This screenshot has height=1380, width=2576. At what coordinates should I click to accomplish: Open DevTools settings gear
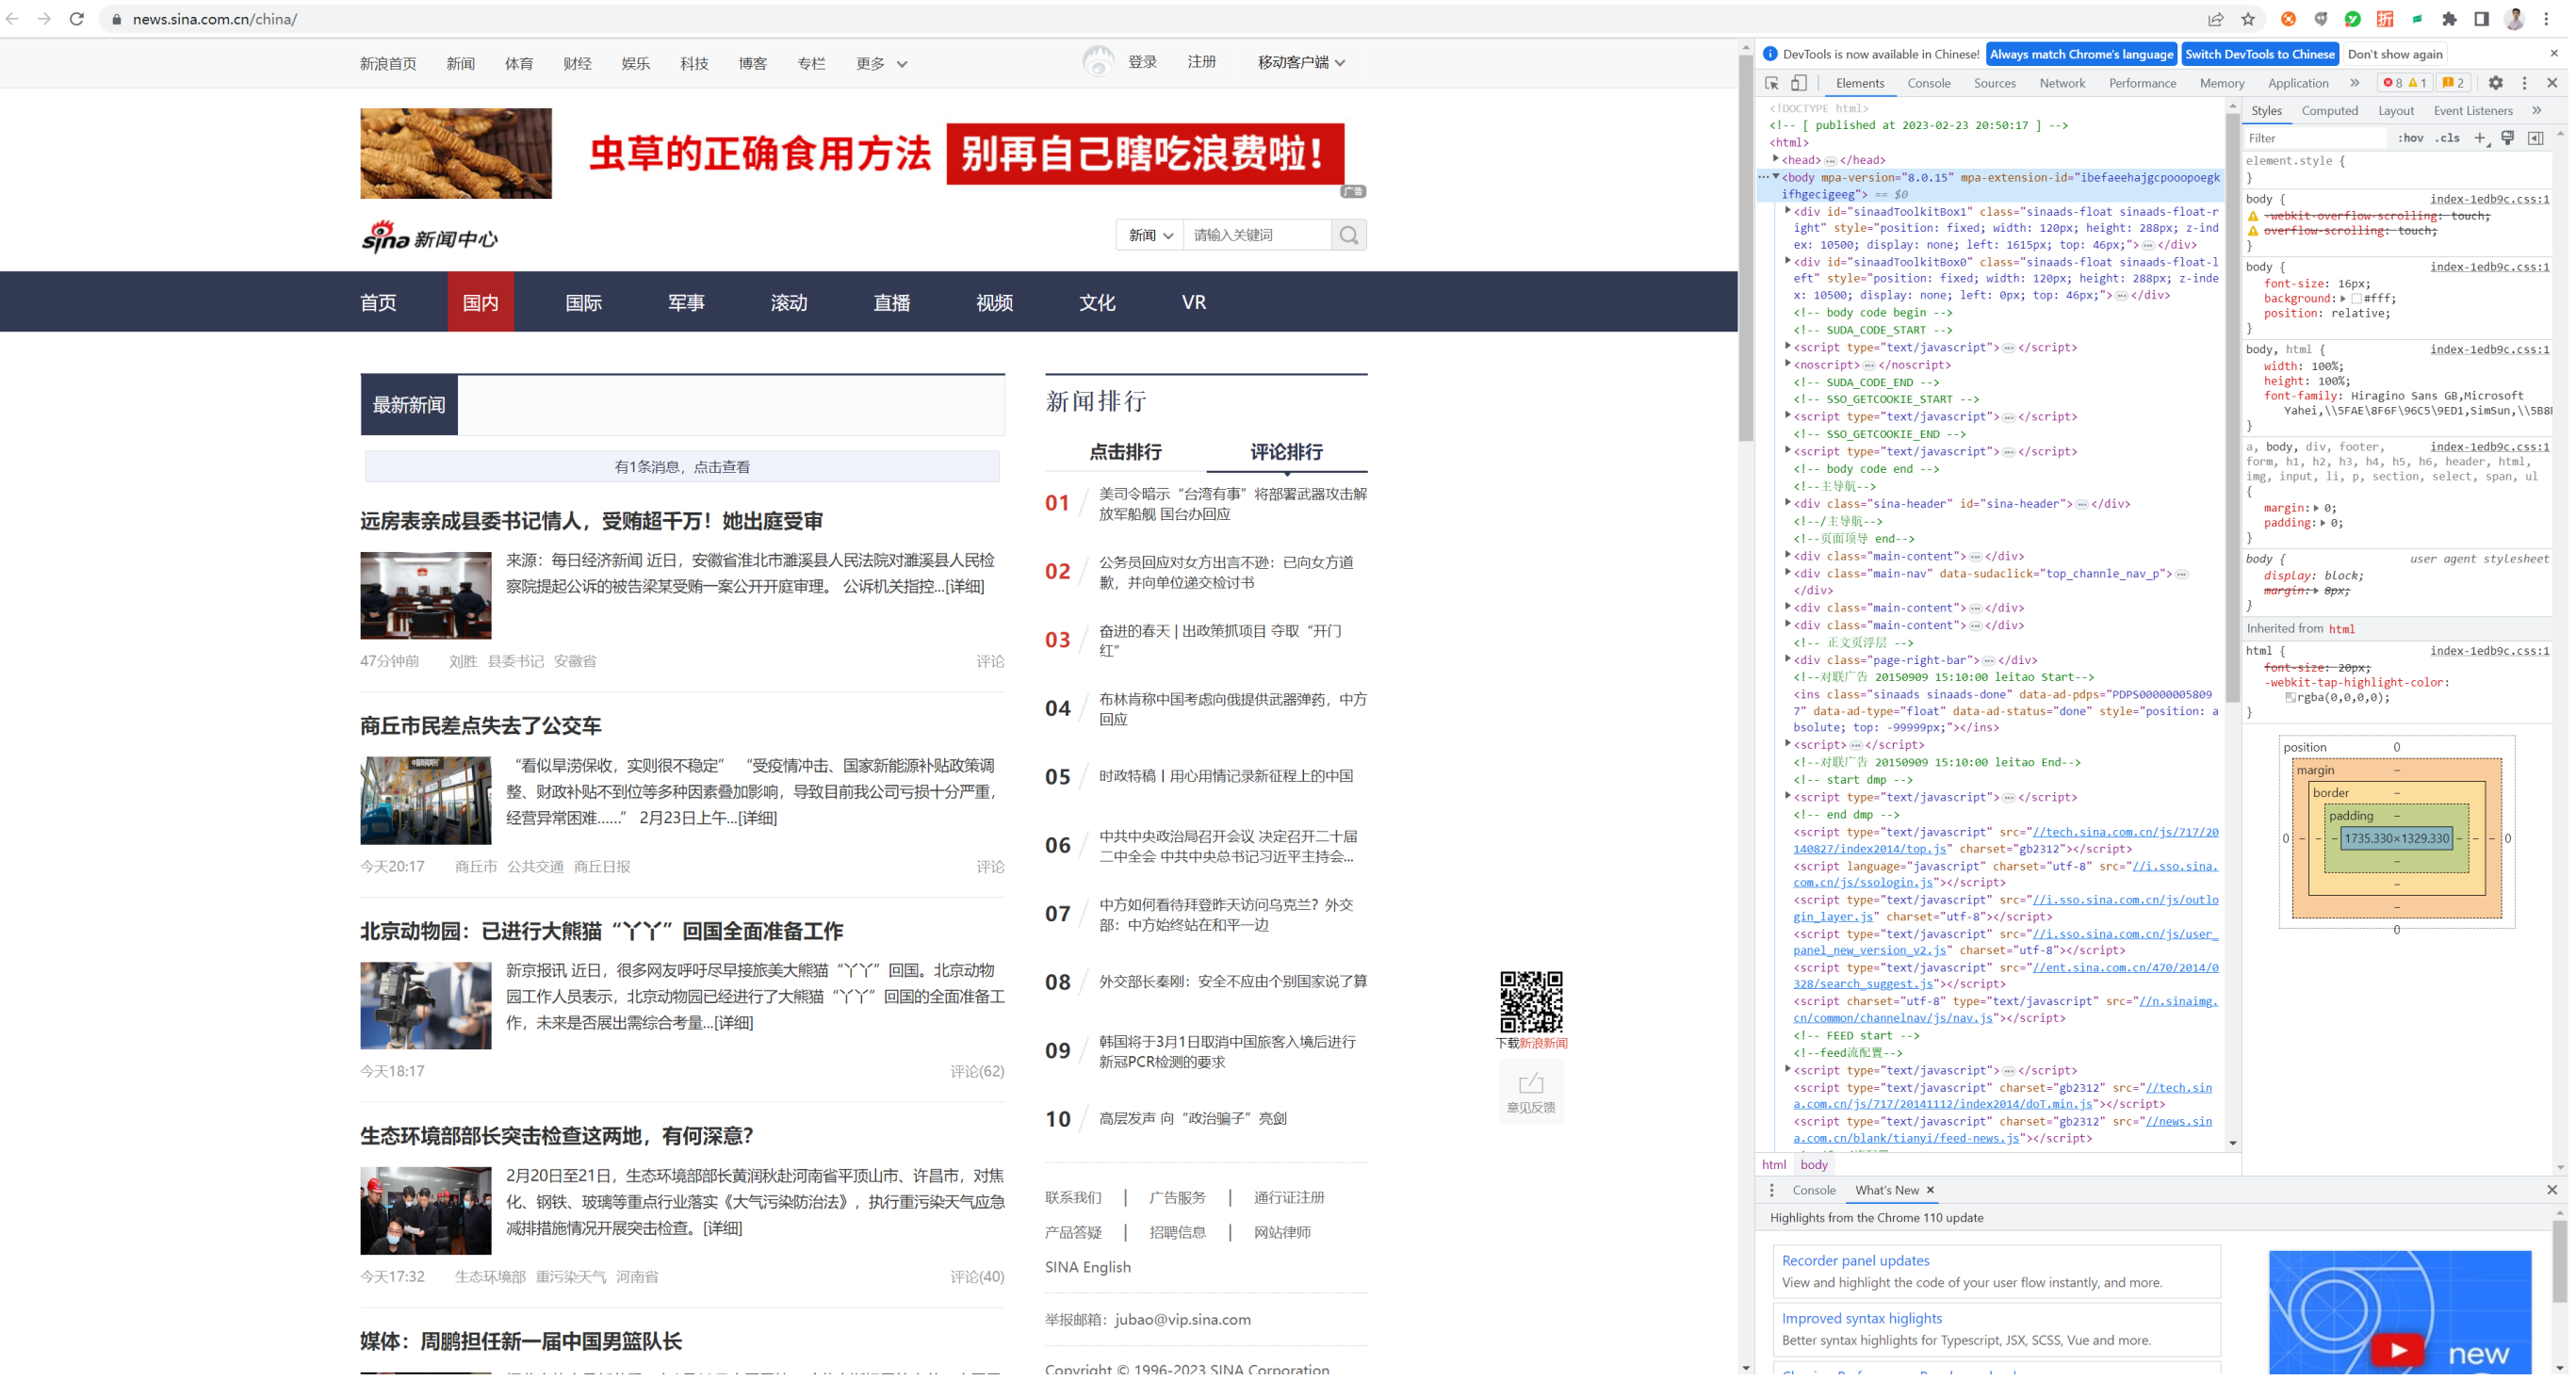2496,83
